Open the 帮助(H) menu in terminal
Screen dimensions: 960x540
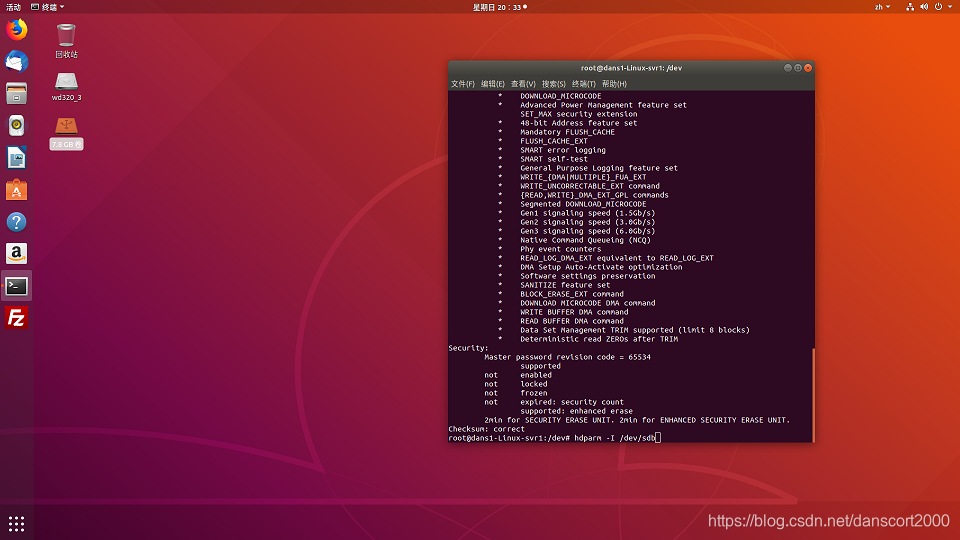614,84
